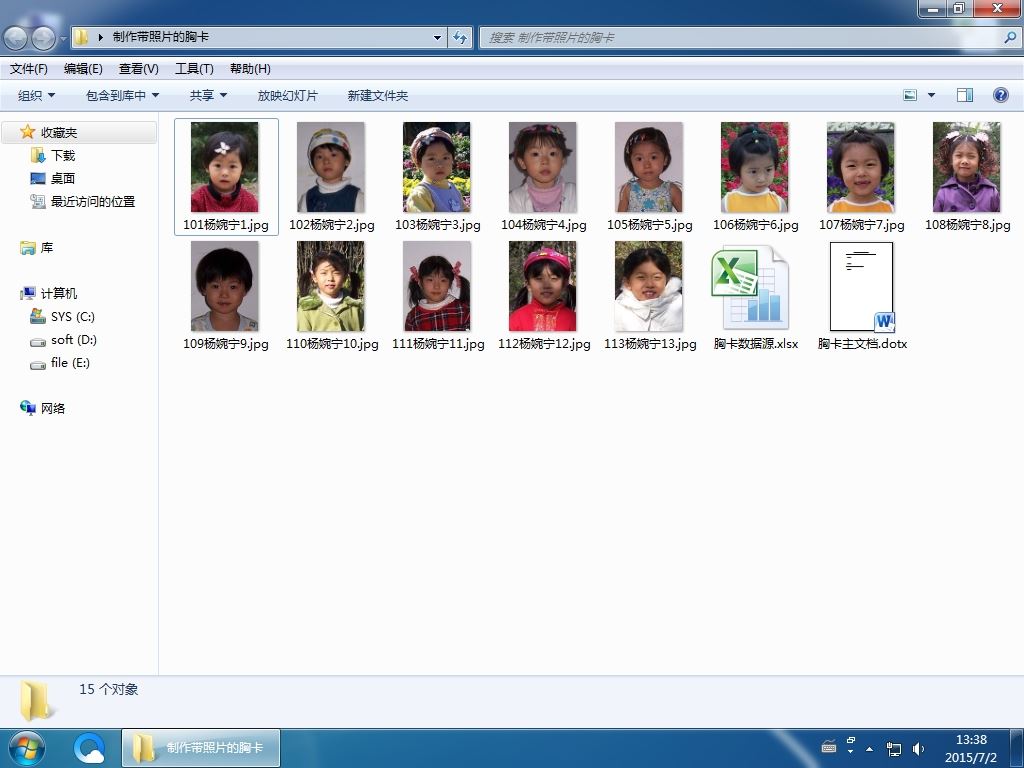Select the Favorites star icon
Viewport: 1024px width, 768px height.
[x=27, y=132]
